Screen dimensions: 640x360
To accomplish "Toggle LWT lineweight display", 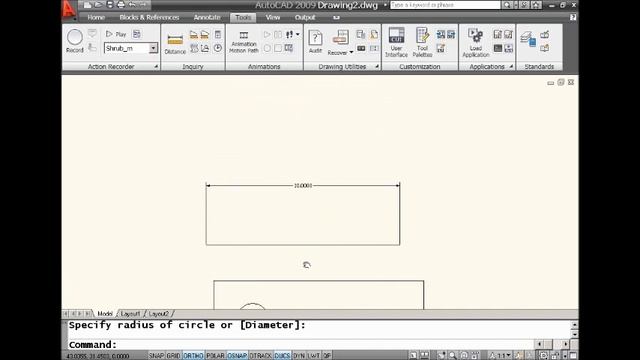I will [314, 356].
